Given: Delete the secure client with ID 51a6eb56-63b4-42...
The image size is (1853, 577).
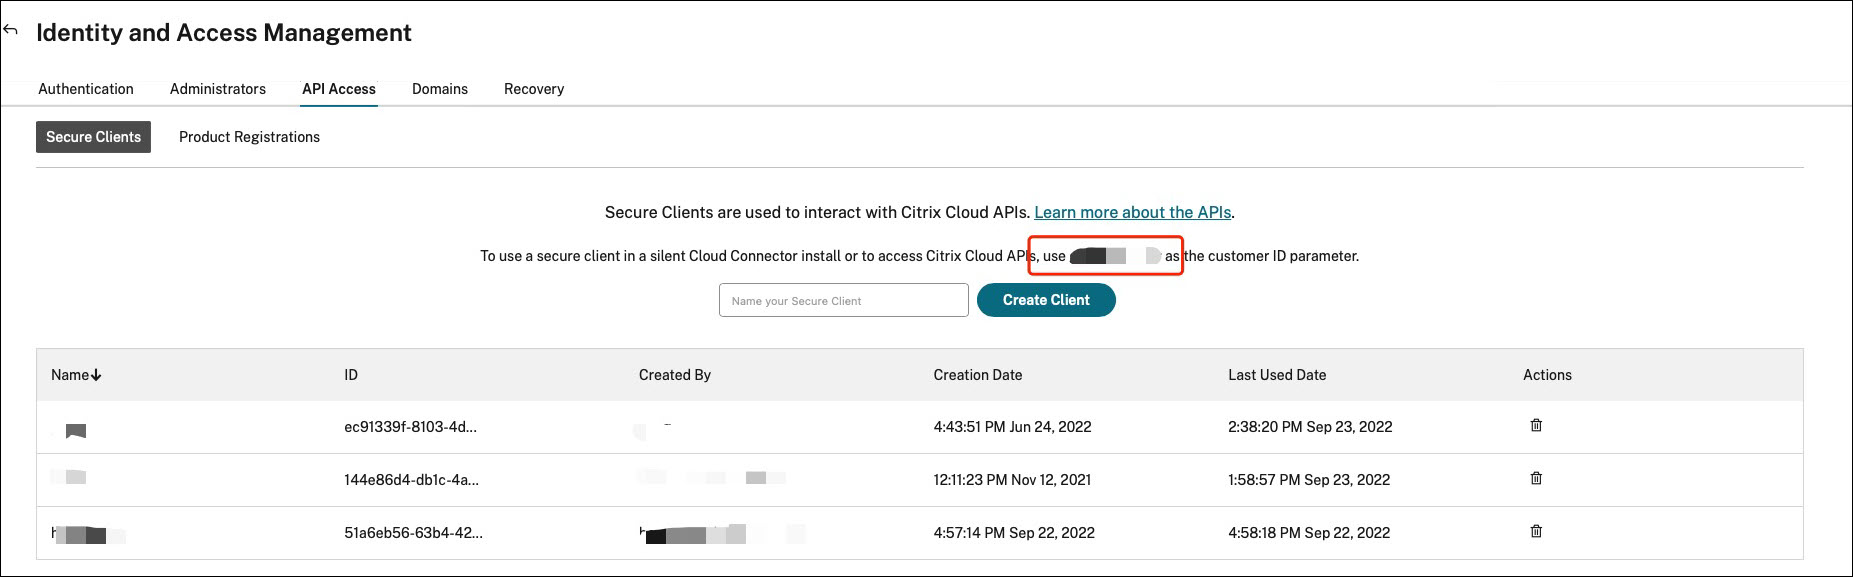Looking at the screenshot, I should [x=1536, y=532].
